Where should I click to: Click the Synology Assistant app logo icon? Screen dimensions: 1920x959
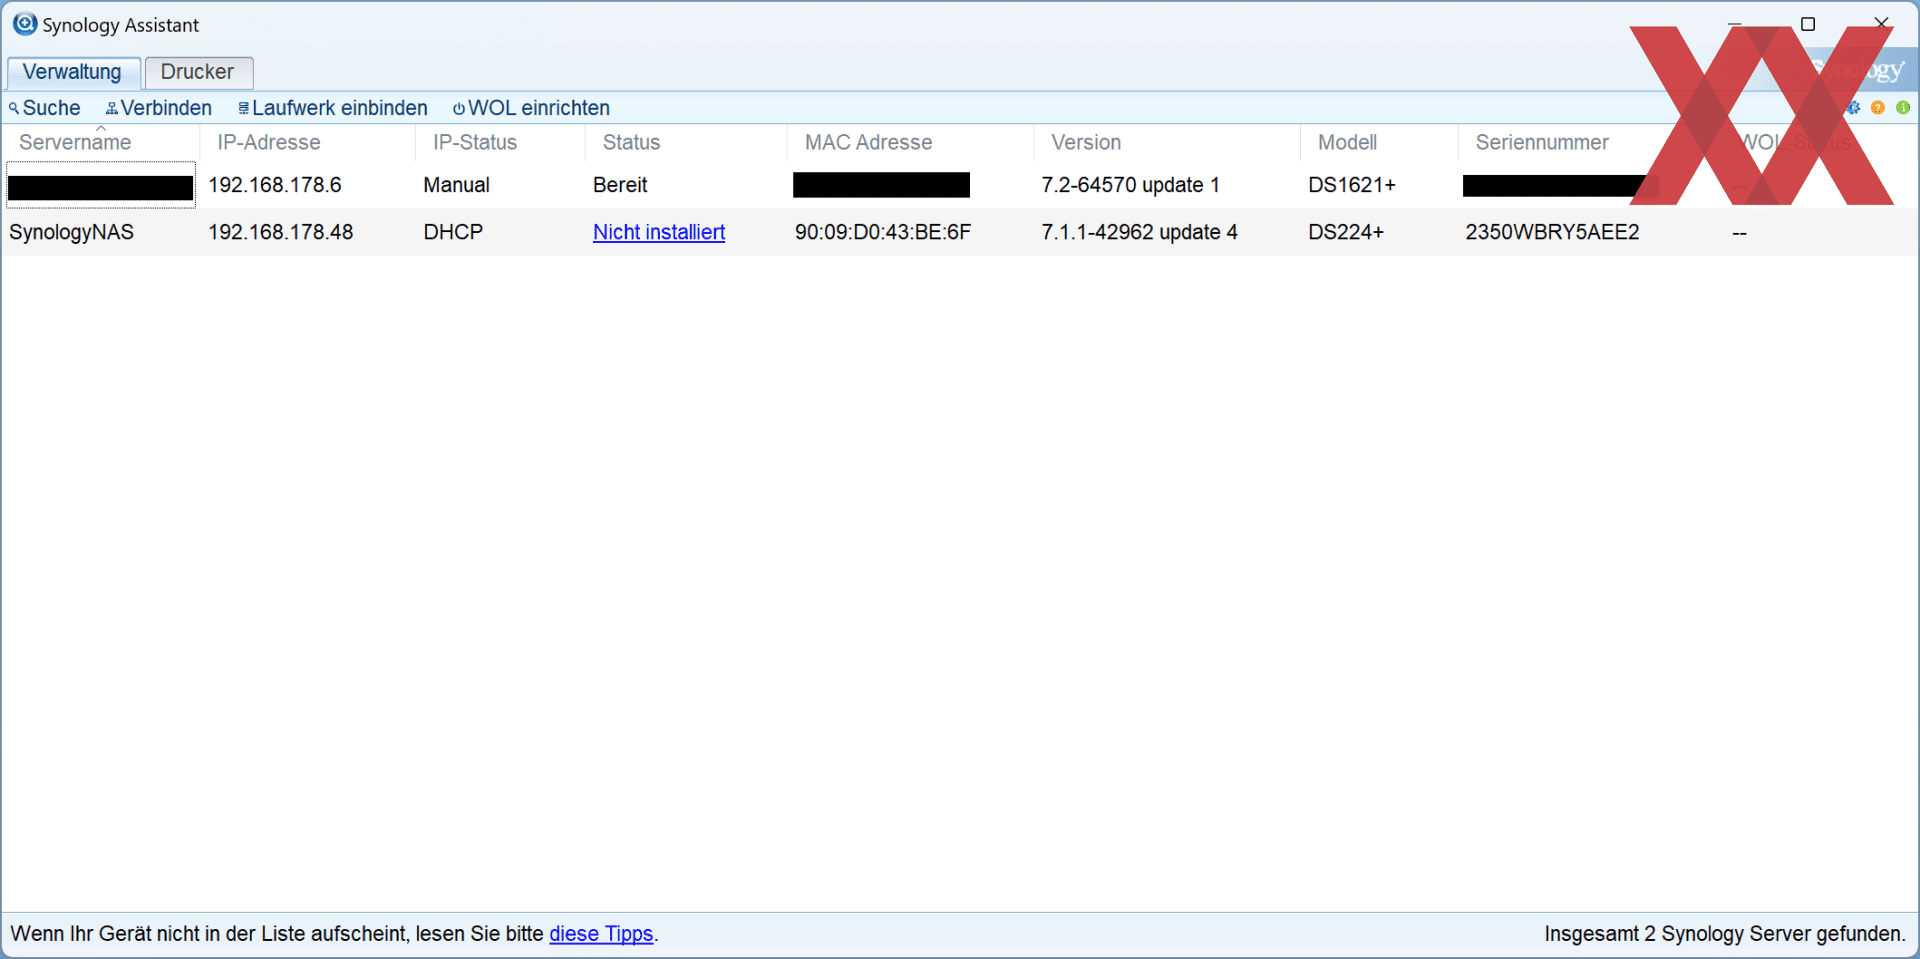(25, 24)
